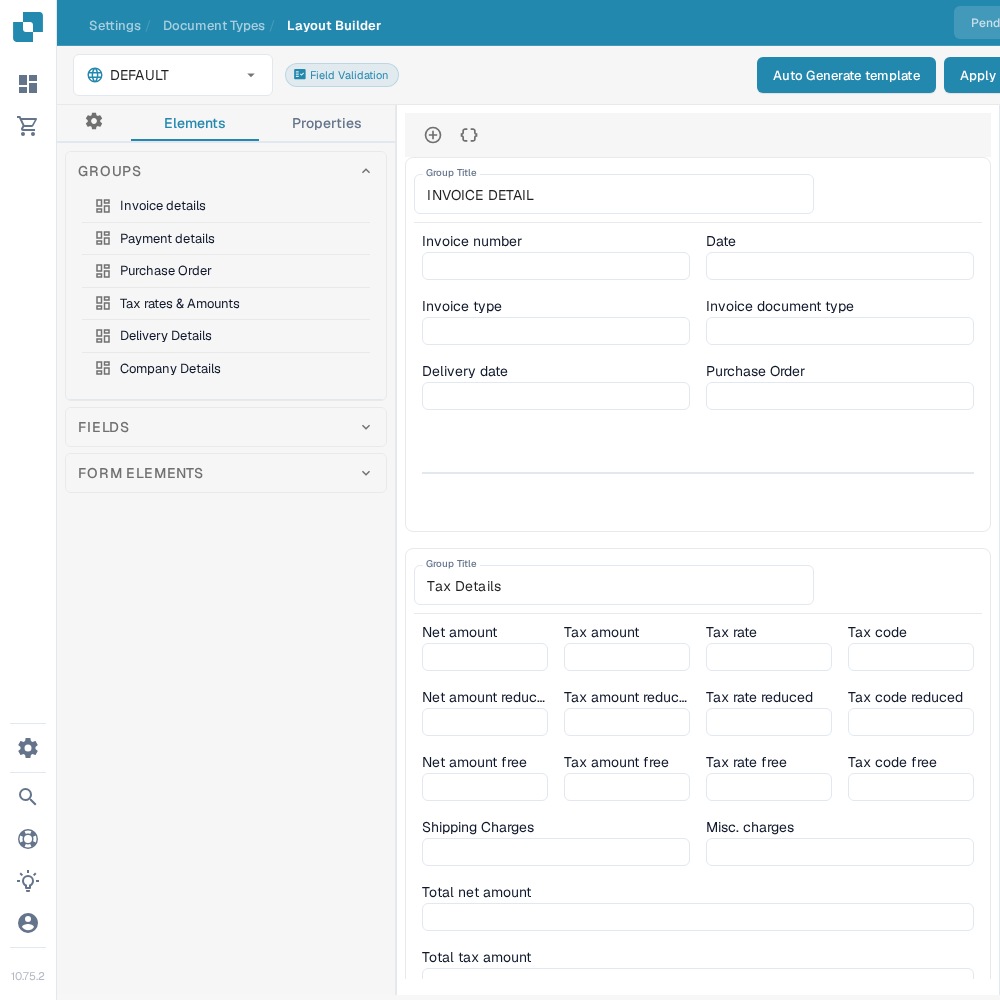Click the Layout Builder breadcrumb
This screenshot has height=1000, width=1000.
pos(334,26)
